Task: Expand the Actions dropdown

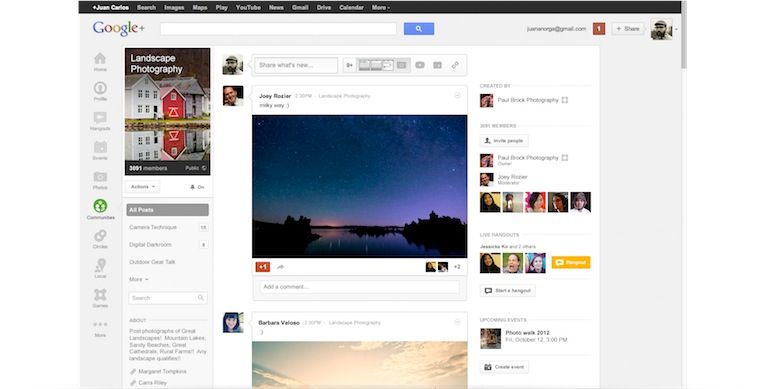Action: click(142, 187)
